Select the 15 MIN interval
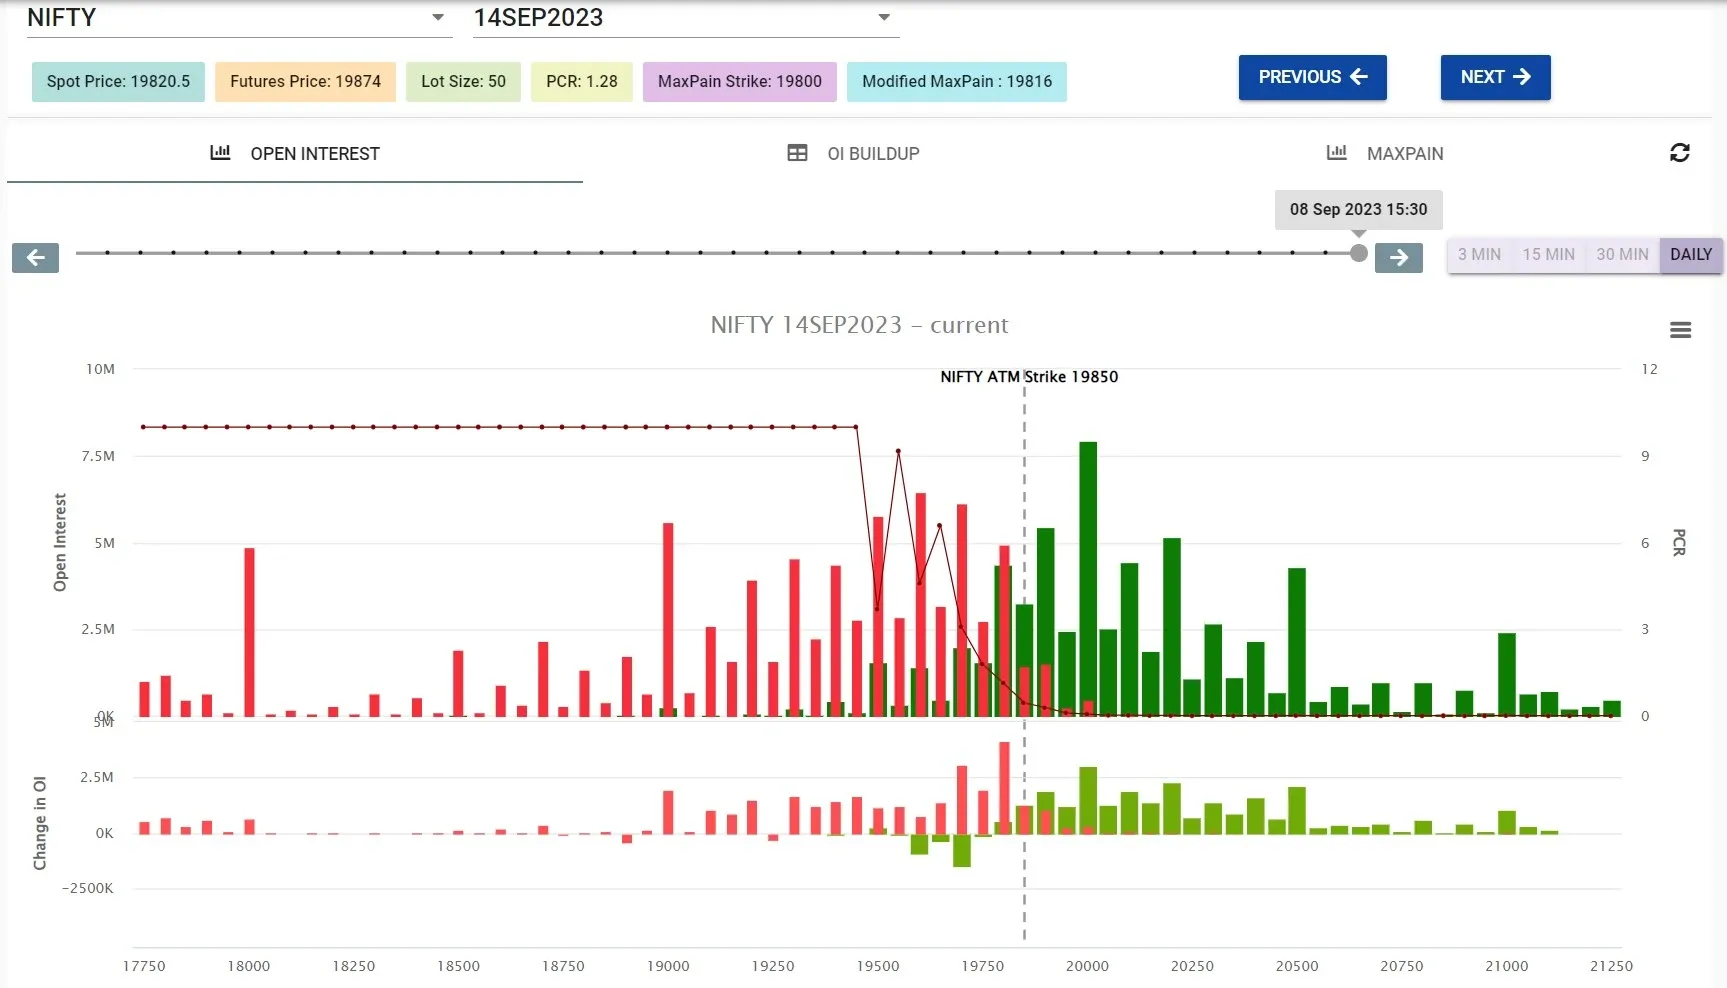The height and width of the screenshot is (988, 1727). [x=1548, y=255]
